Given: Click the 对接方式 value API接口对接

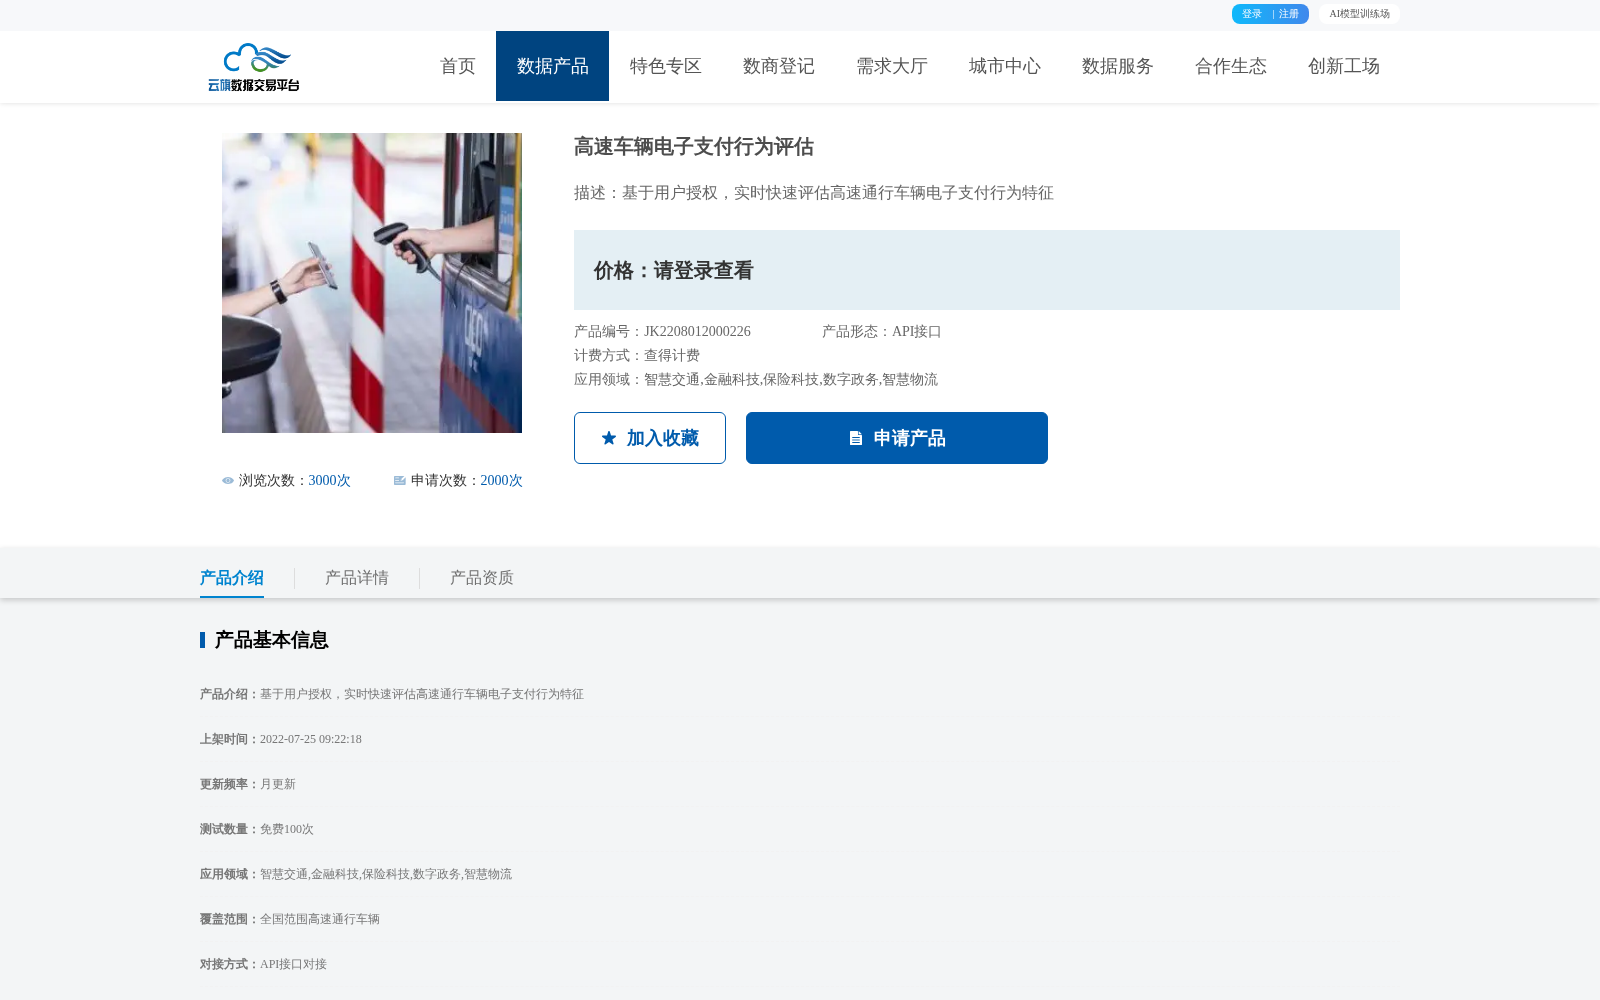Looking at the screenshot, I should coord(293,964).
